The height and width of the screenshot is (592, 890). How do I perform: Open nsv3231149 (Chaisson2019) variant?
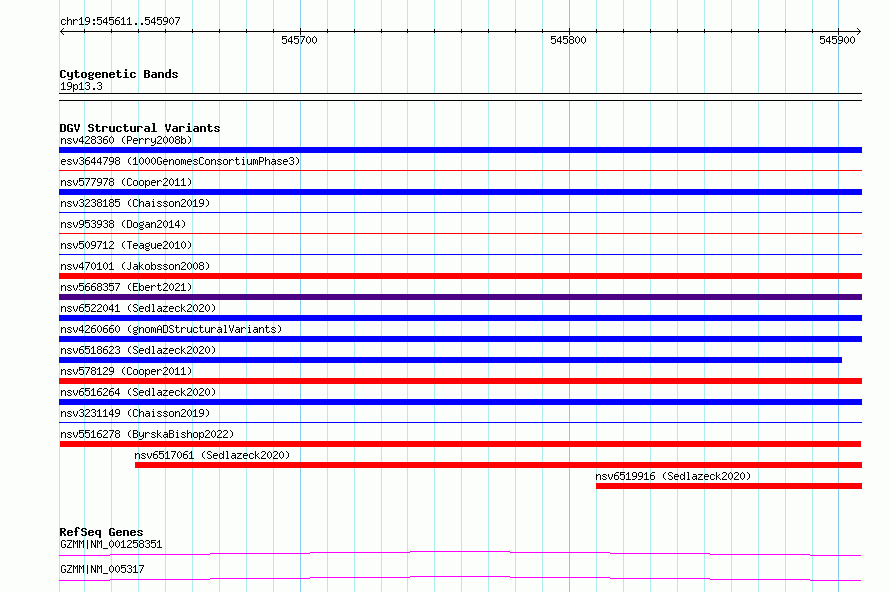click(x=135, y=413)
